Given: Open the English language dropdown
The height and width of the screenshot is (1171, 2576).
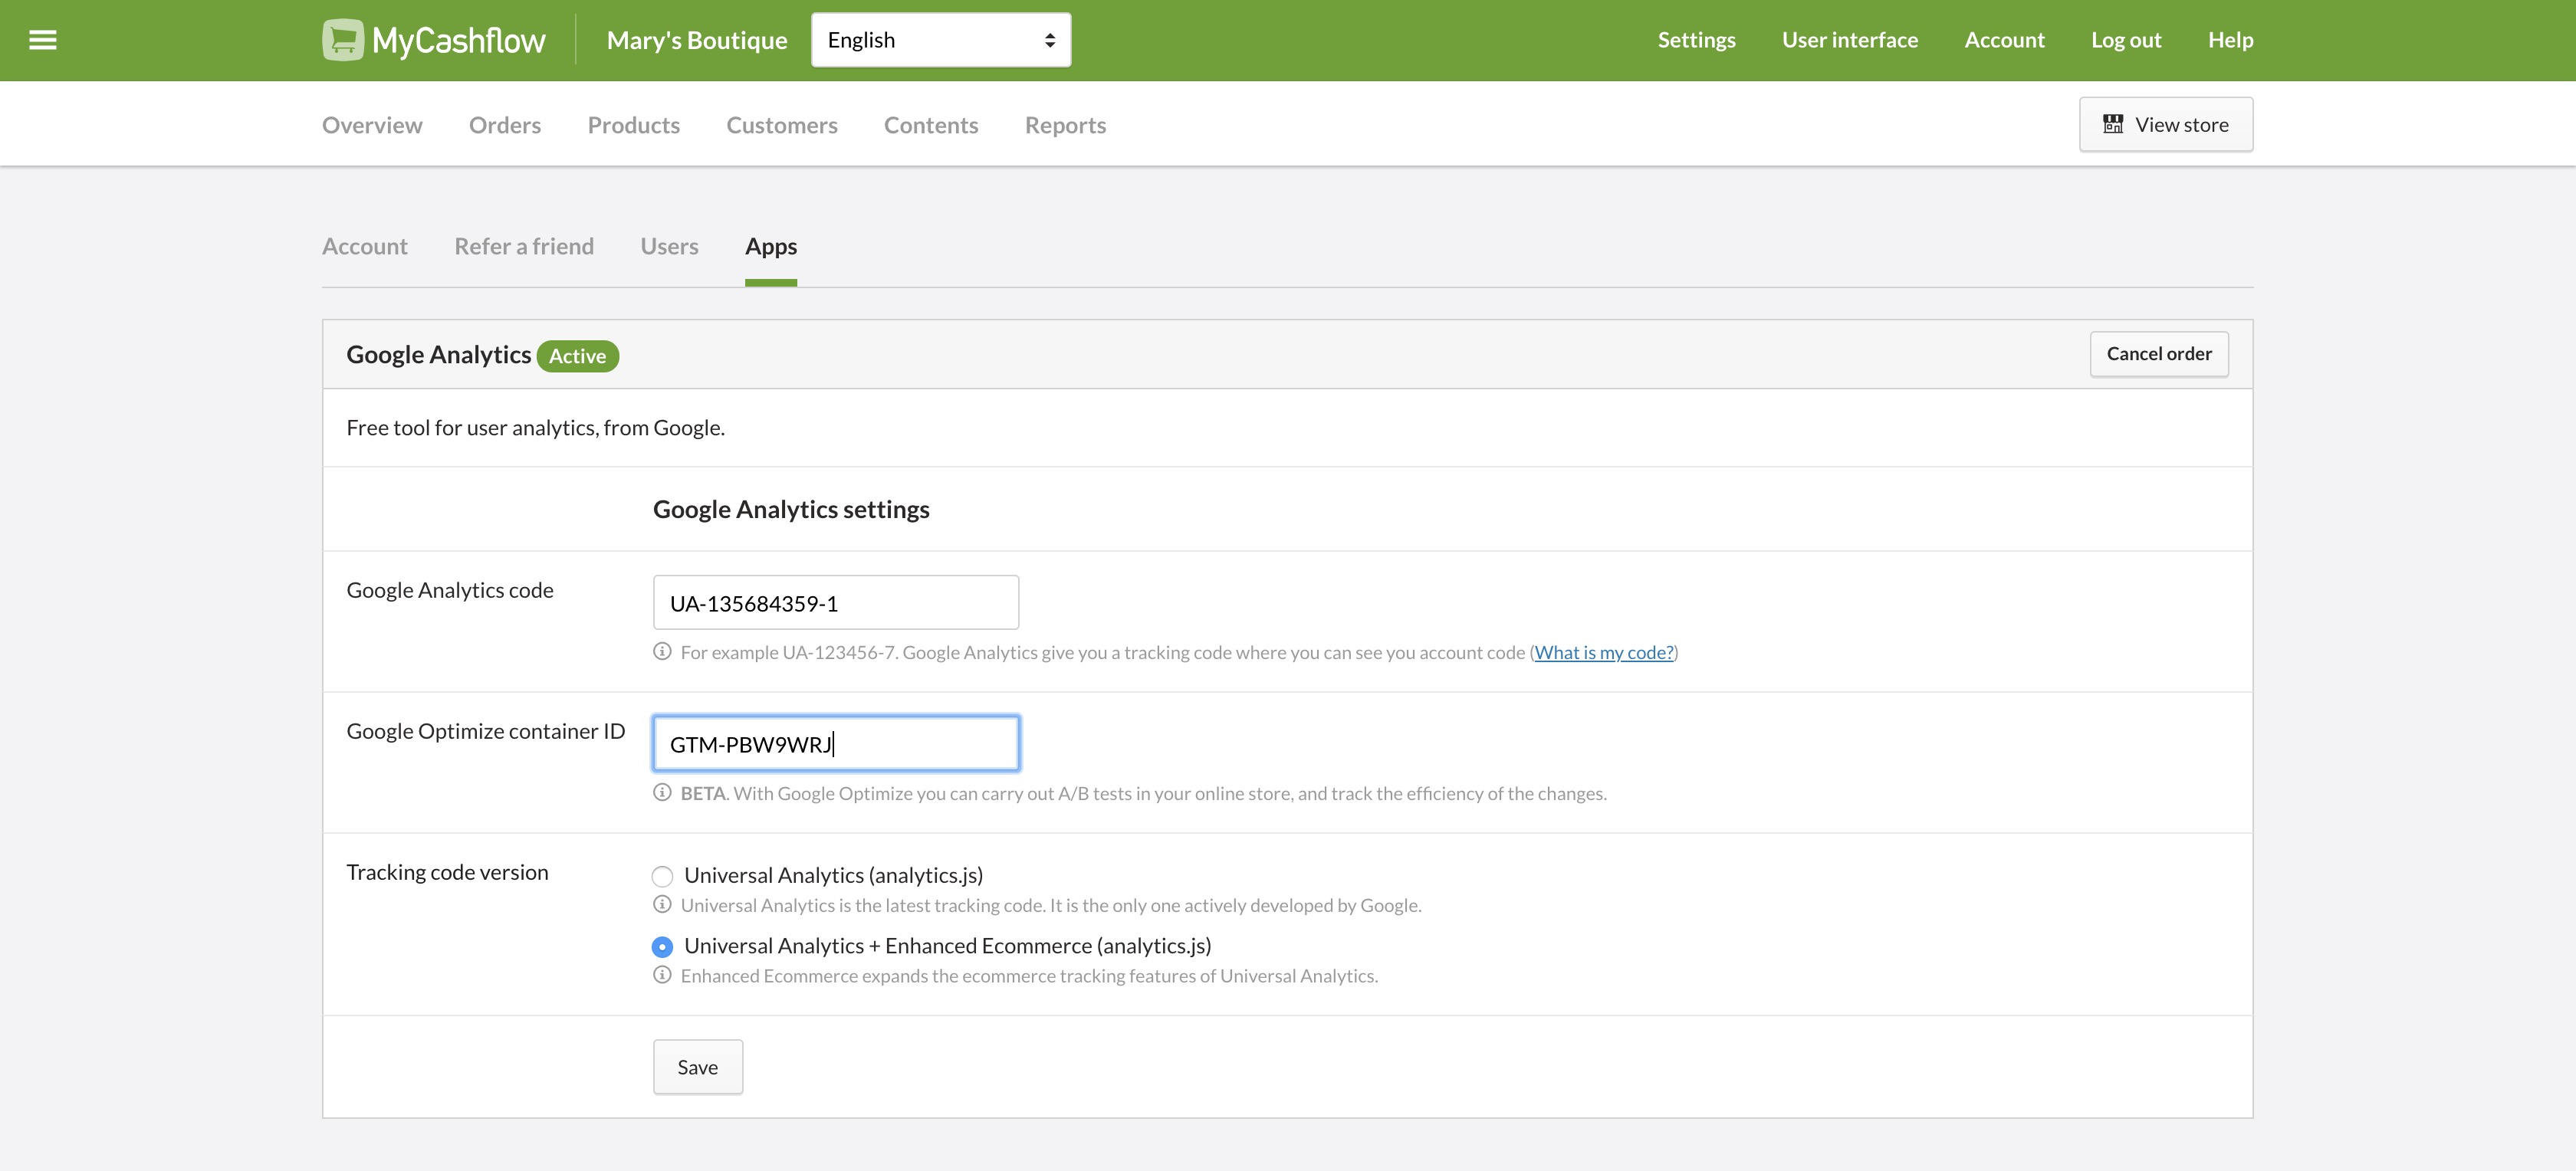Looking at the screenshot, I should point(940,40).
